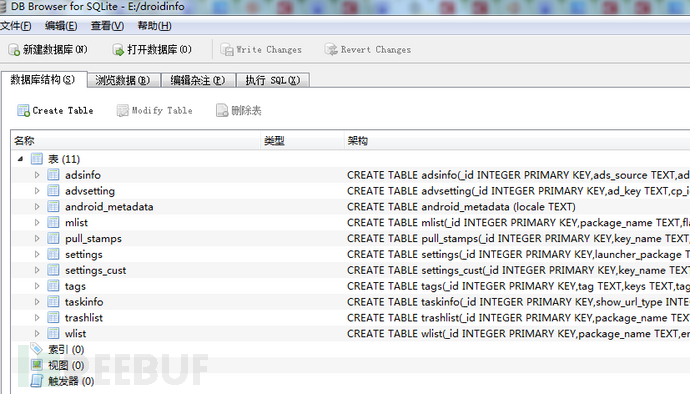
Task: Click the Write Changes button label
Action: [269, 50]
